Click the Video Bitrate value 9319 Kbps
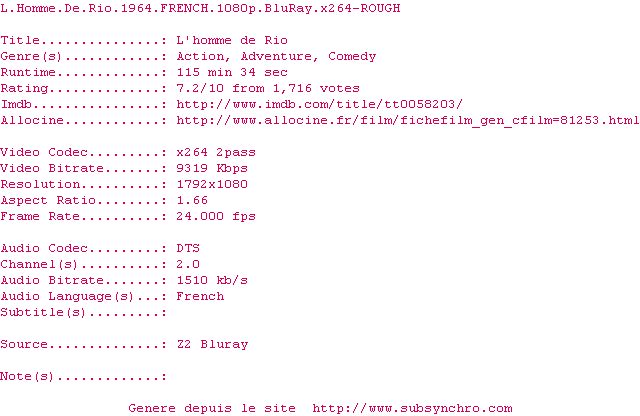Image resolution: width=640 pixels, height=416 pixels. coord(212,168)
